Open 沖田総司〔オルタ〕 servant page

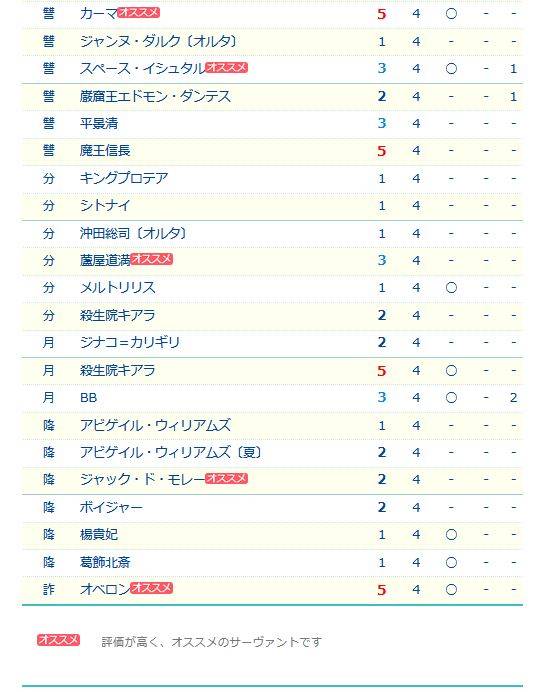(134, 233)
